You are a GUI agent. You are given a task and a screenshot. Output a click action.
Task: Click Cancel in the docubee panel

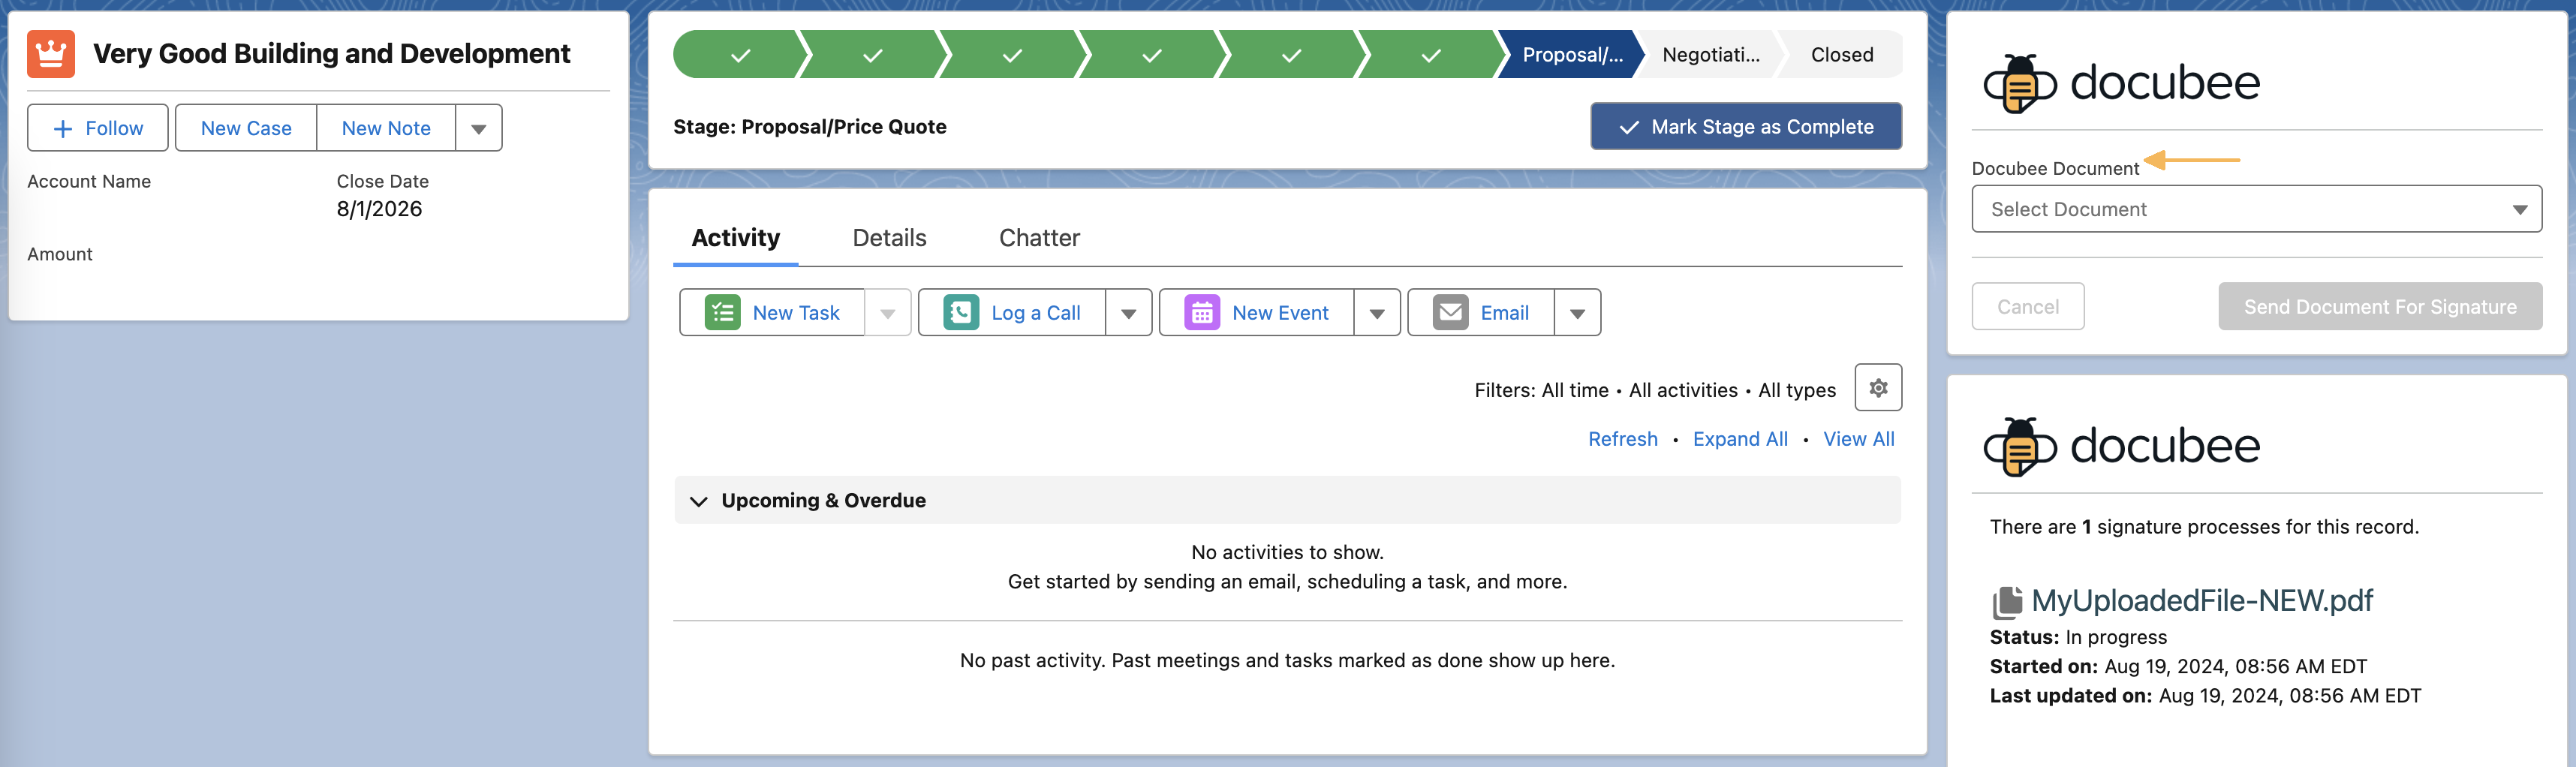coord(2028,307)
